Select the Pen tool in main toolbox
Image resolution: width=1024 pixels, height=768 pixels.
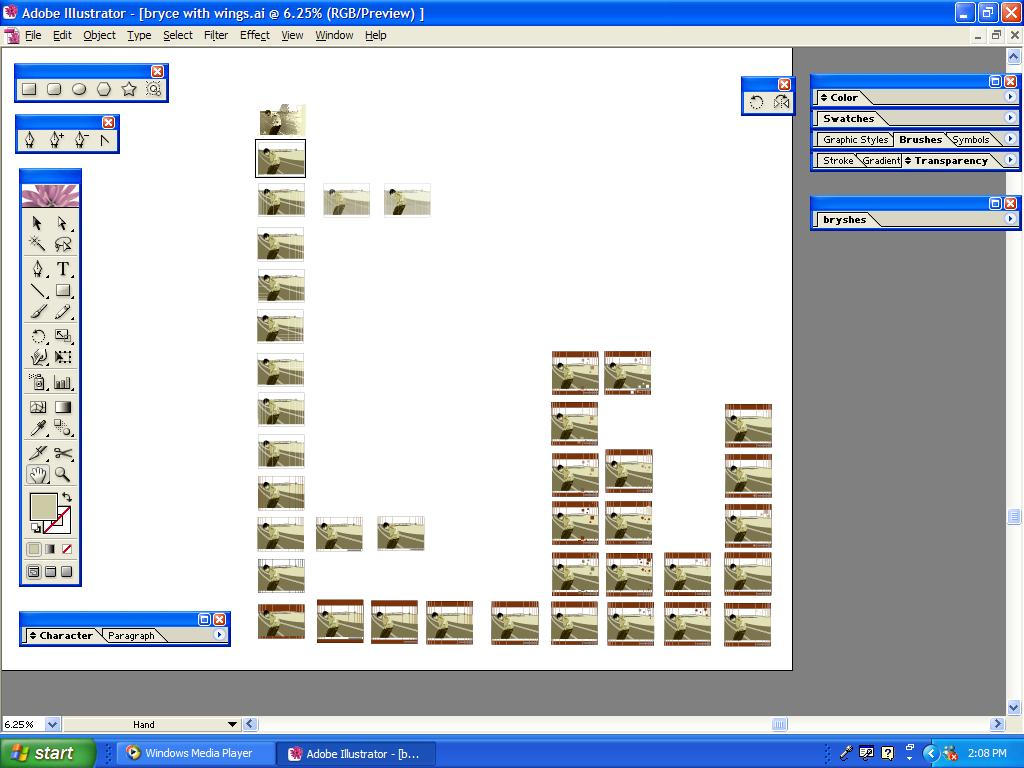[37, 268]
